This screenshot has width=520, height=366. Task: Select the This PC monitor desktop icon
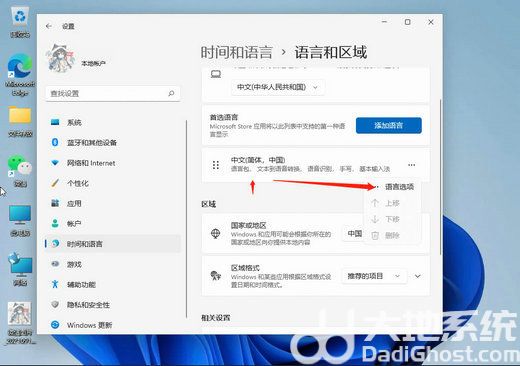click(x=20, y=220)
